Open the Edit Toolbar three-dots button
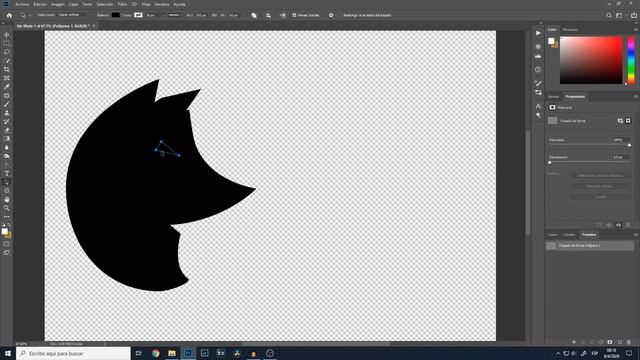This screenshot has height=360, width=640. coord(7,217)
